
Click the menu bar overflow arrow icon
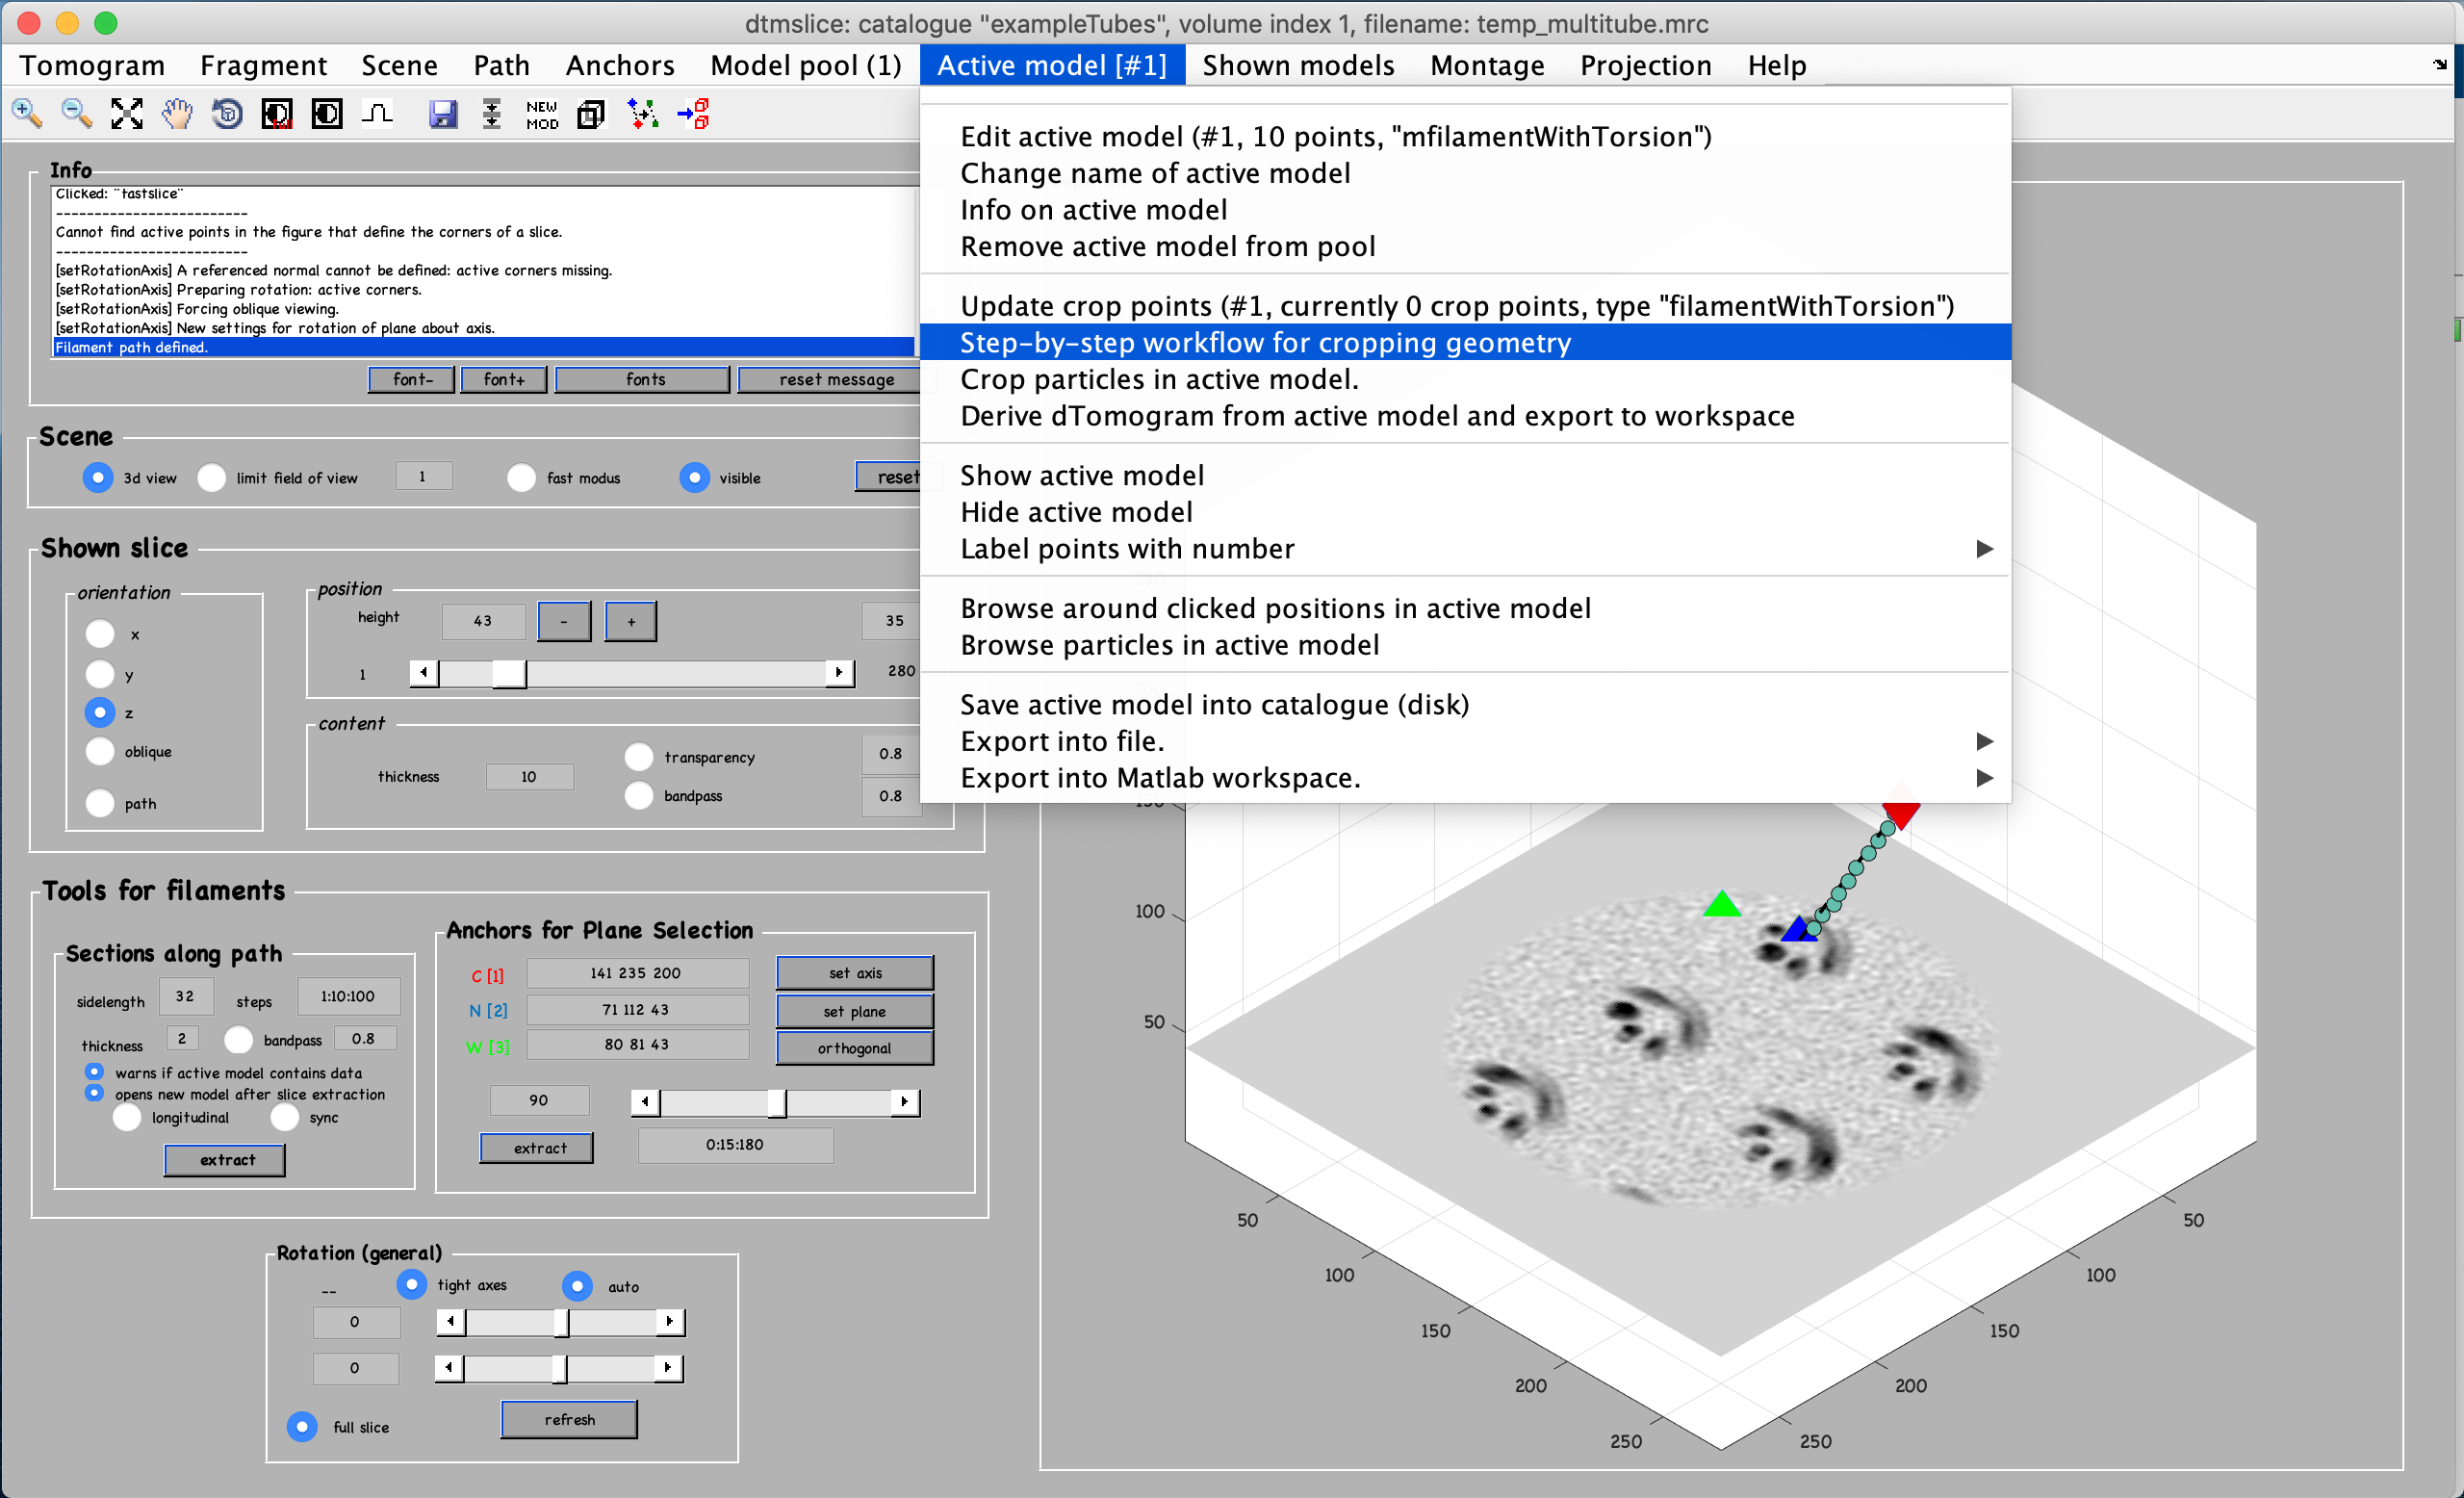coord(2440,65)
